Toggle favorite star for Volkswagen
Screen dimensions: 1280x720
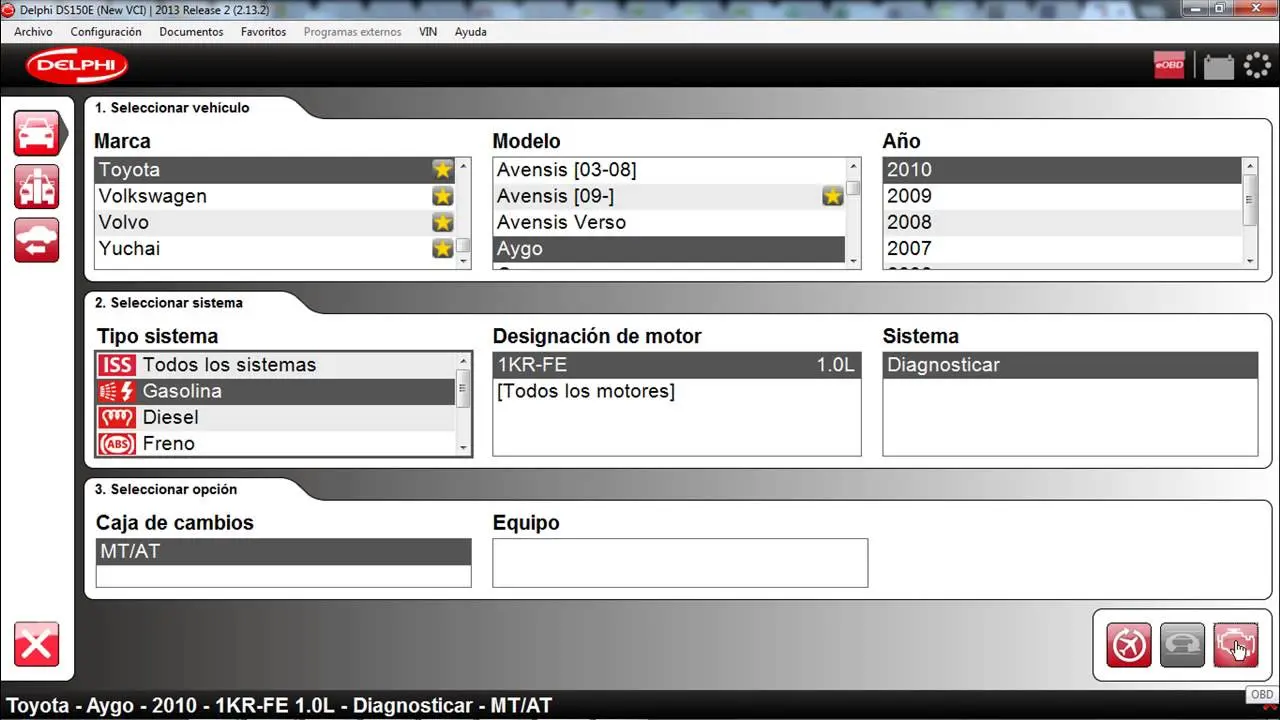coord(443,196)
